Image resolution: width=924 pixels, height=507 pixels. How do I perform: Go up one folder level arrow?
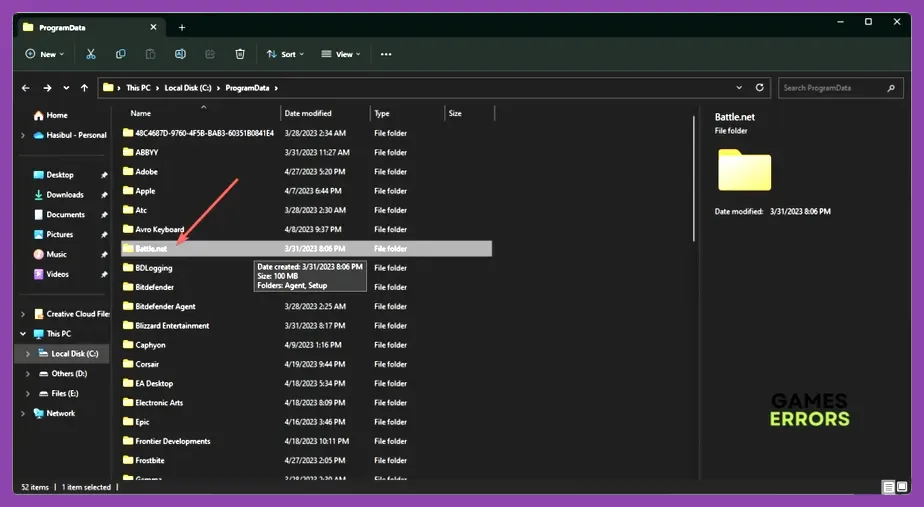point(84,88)
